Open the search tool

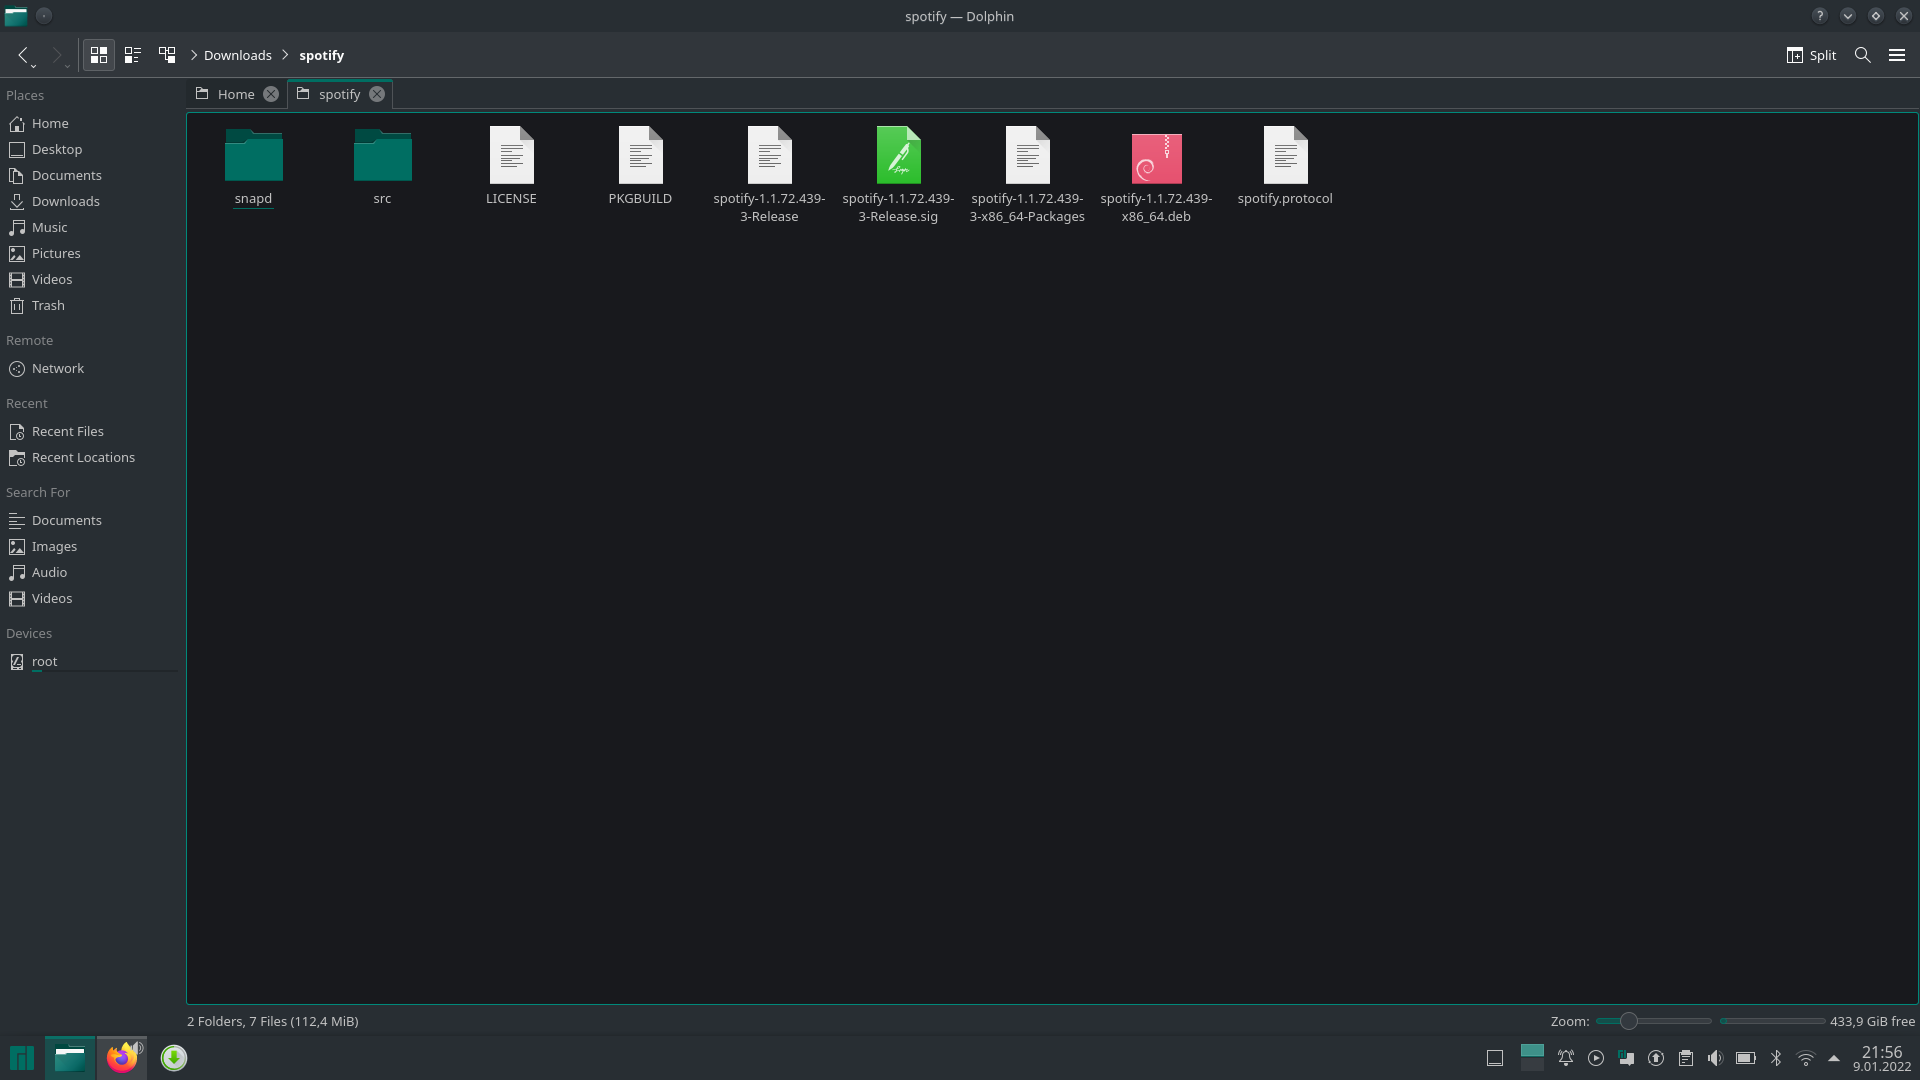(x=1862, y=55)
